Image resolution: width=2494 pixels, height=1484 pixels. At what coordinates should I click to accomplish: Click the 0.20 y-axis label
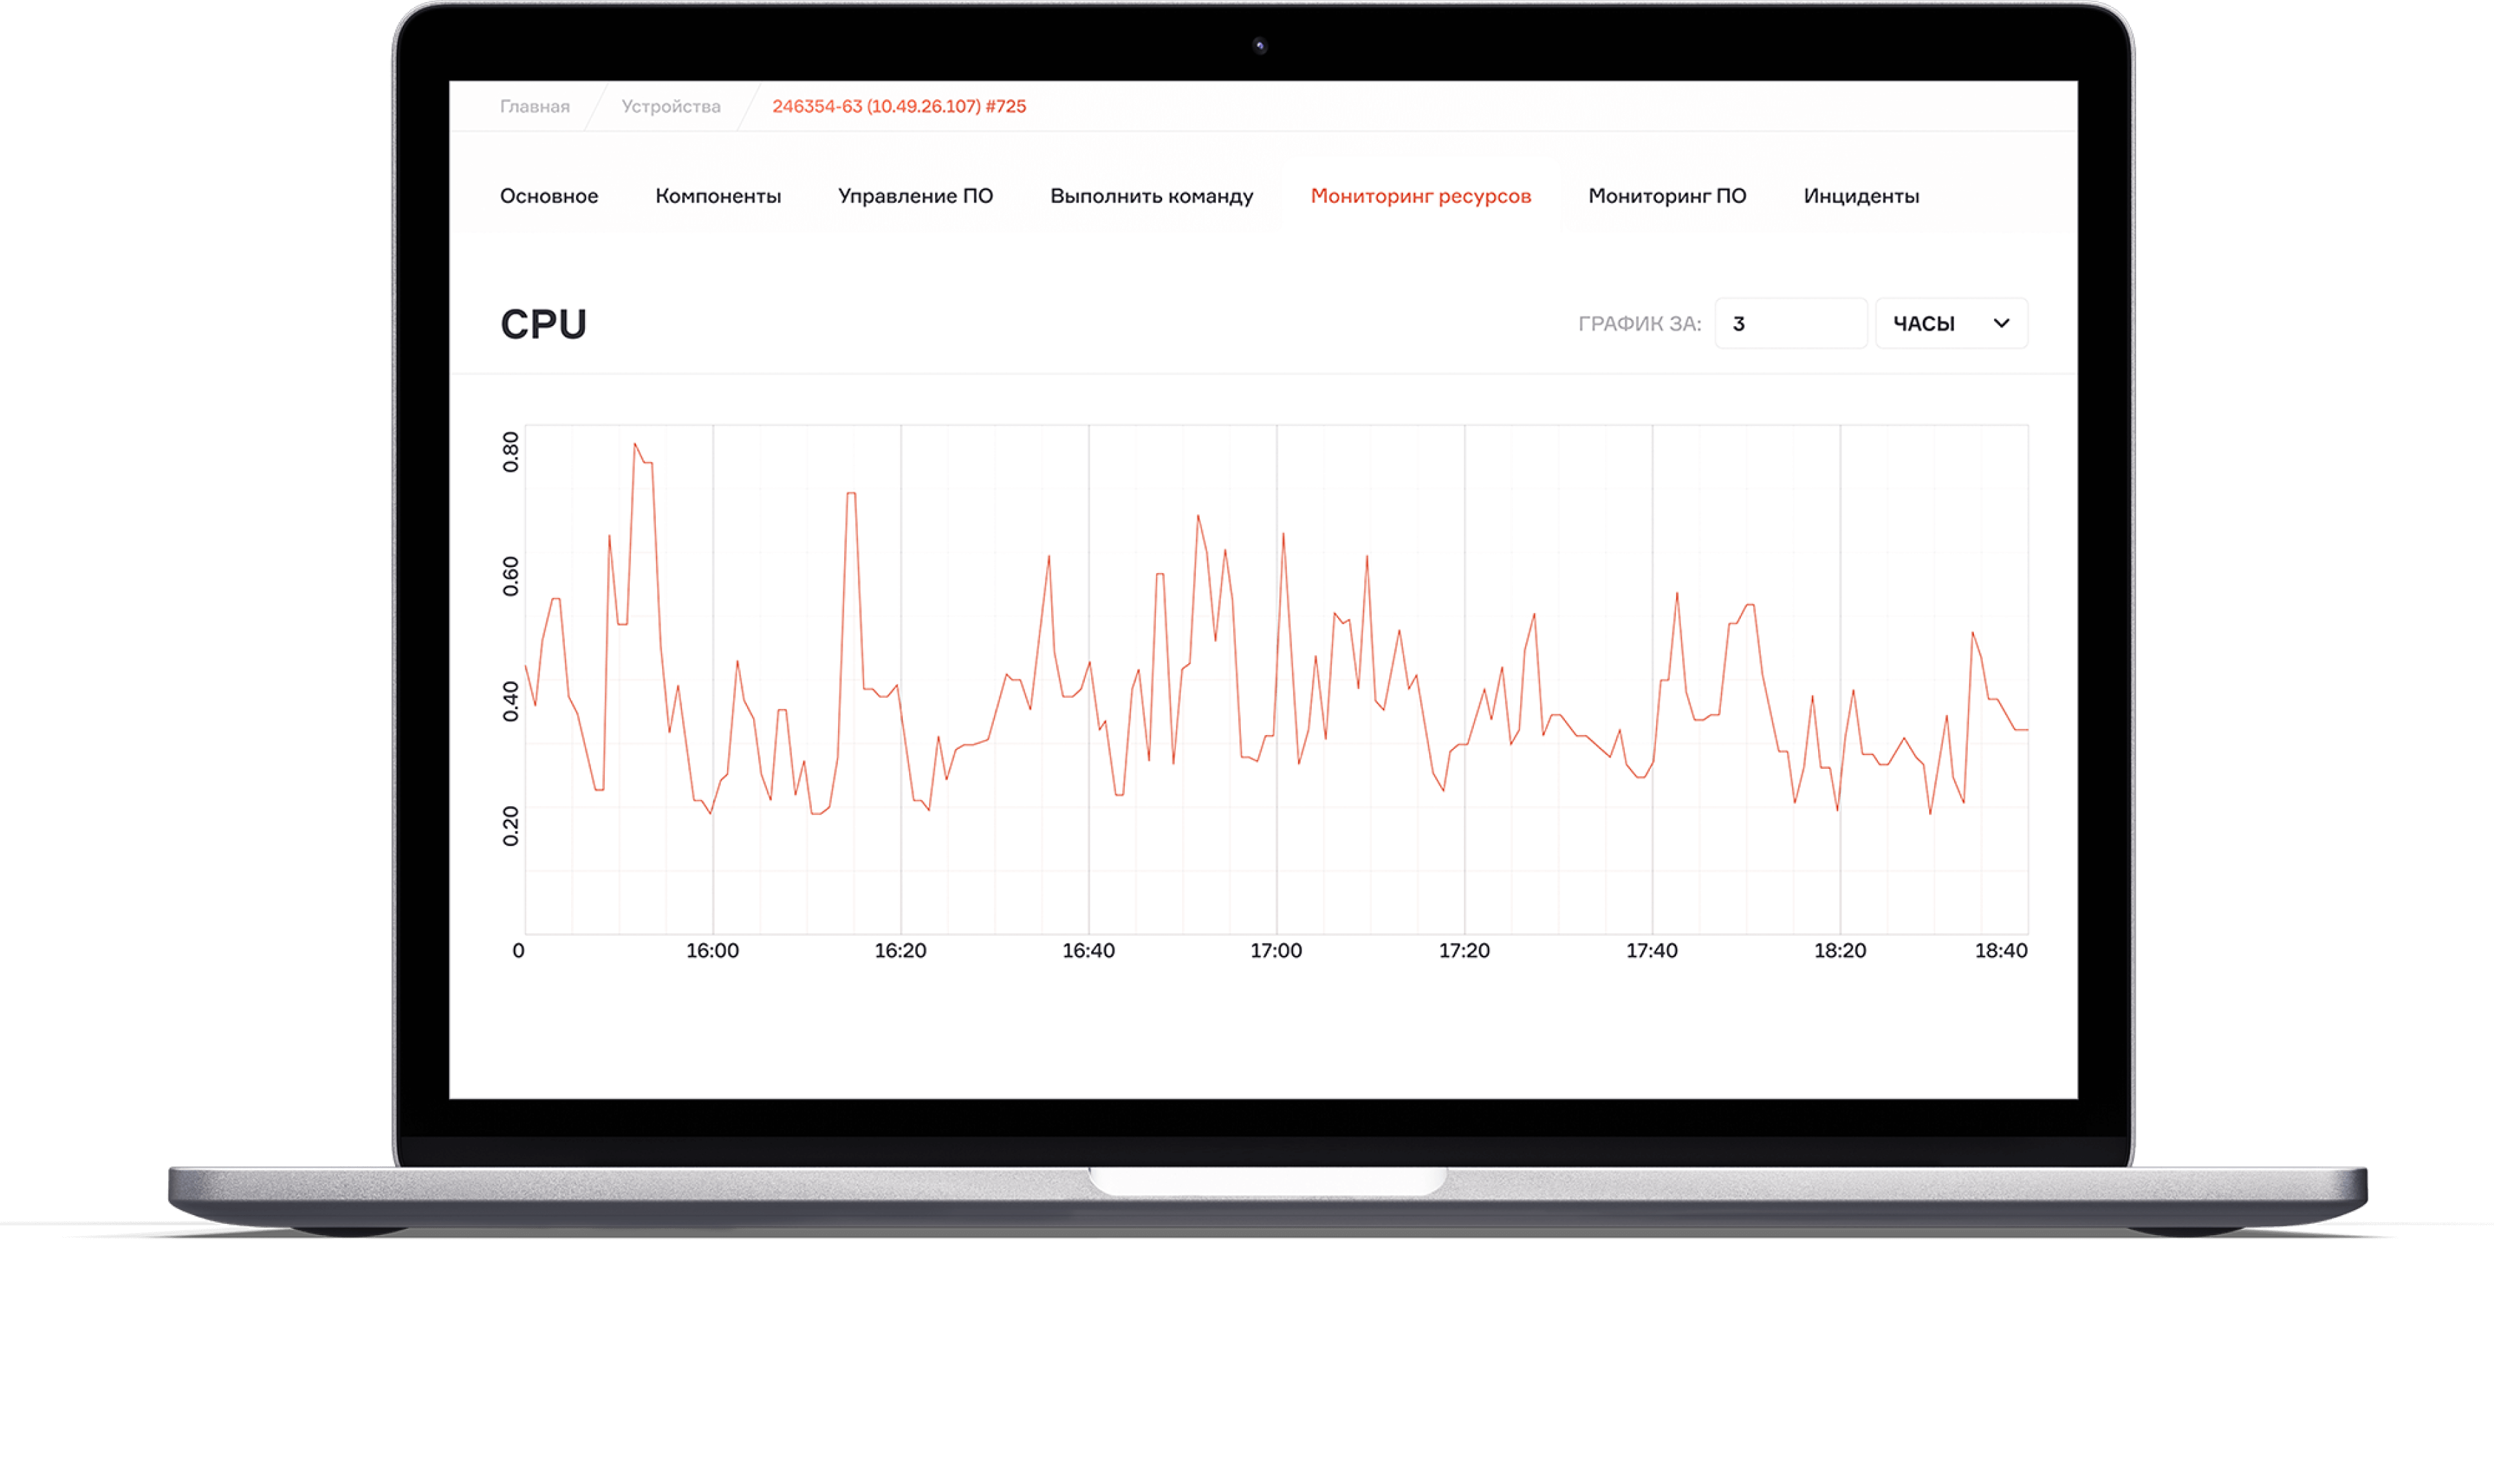click(x=510, y=826)
